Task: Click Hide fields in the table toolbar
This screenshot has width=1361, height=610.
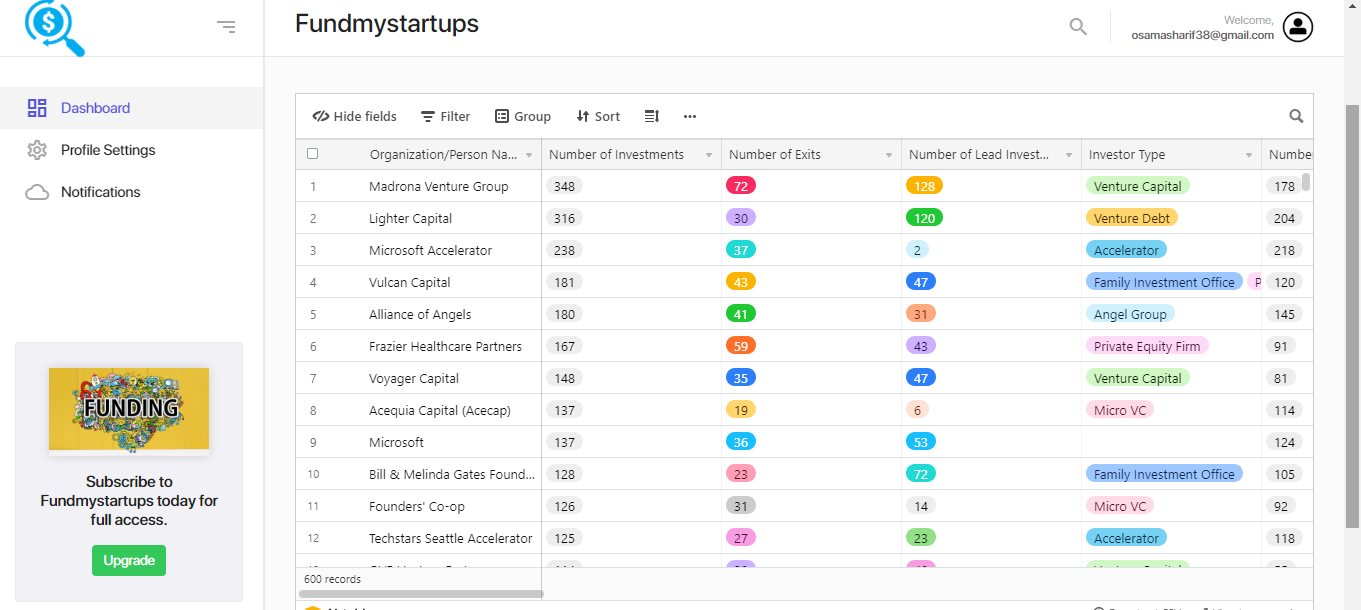Action: 355,116
